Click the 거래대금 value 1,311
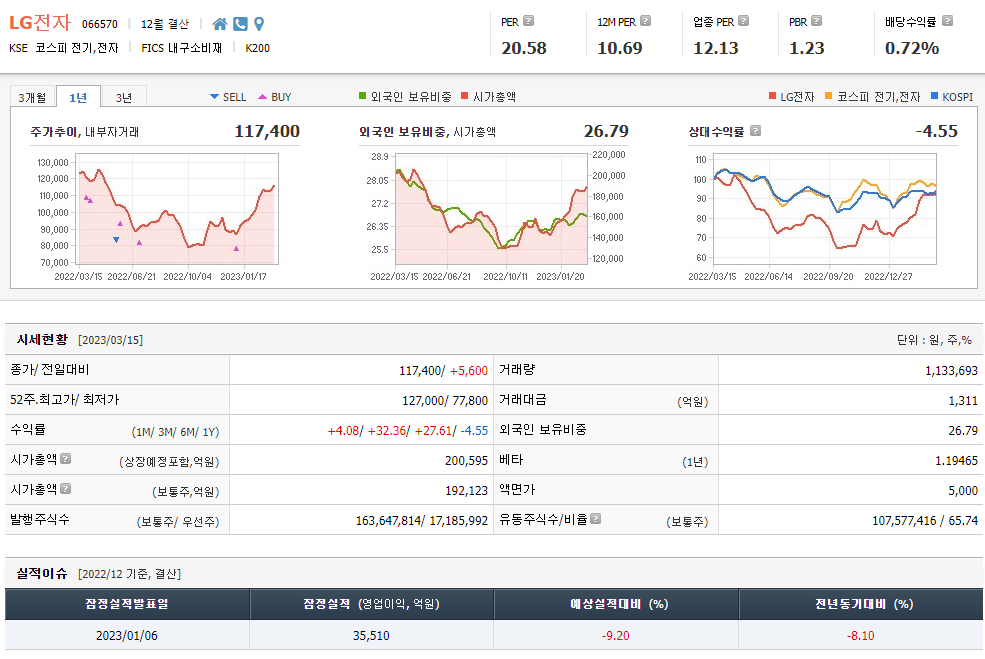985x659 pixels. (x=963, y=401)
